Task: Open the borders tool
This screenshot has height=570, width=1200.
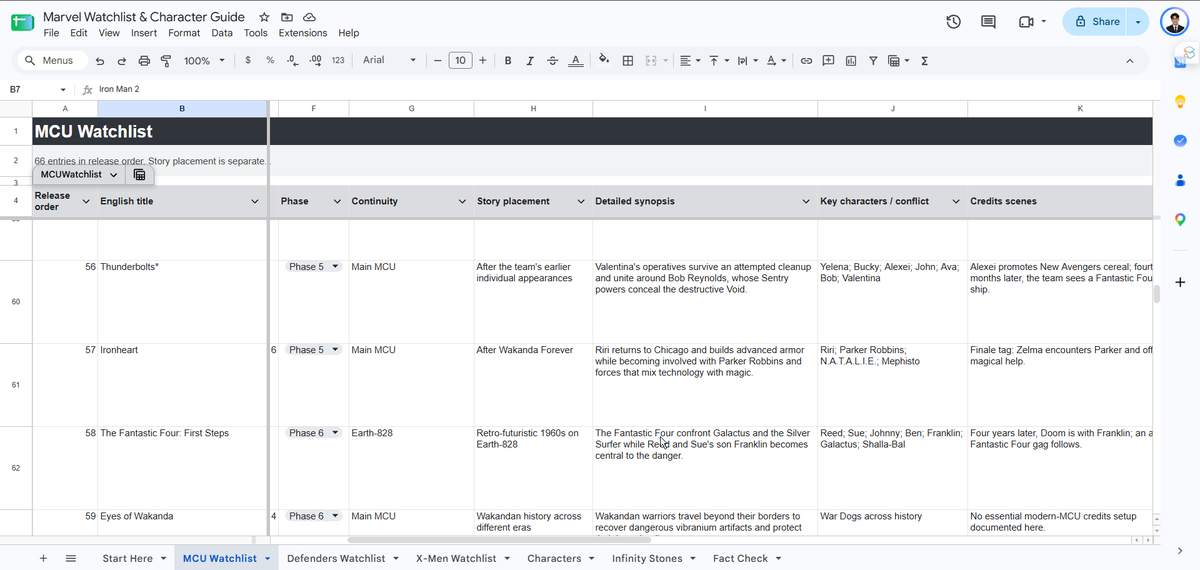Action: tap(628, 61)
